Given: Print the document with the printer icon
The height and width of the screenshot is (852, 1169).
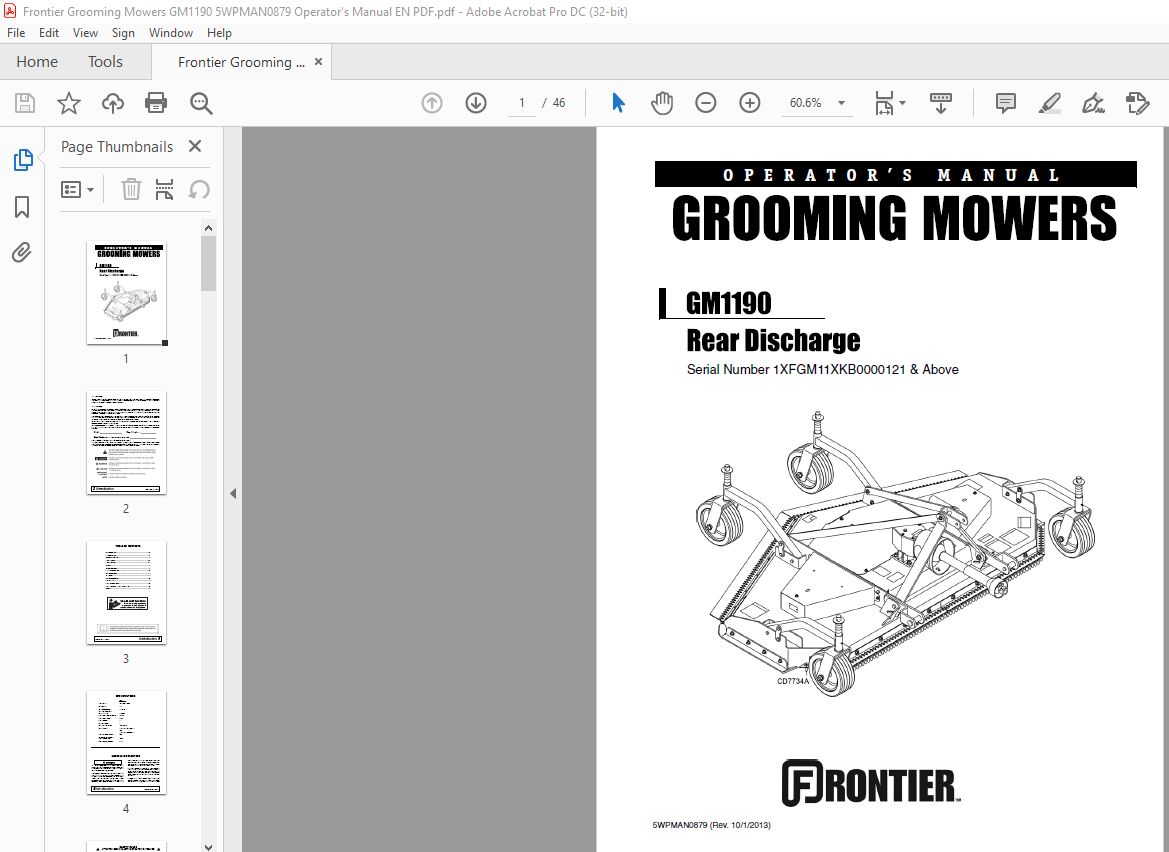Looking at the screenshot, I should [156, 103].
